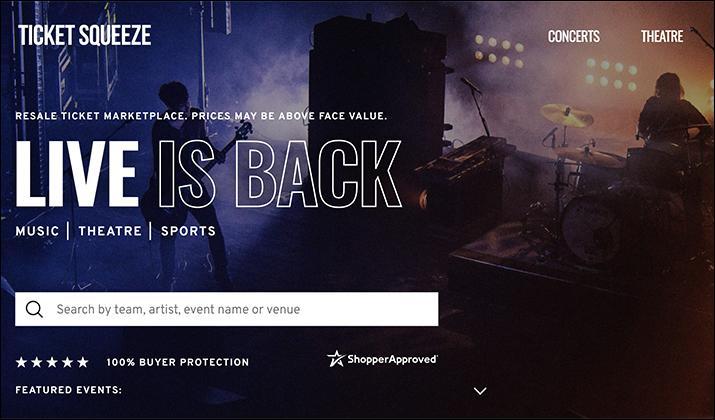The height and width of the screenshot is (420, 715).
Task: Click the ShopperApproved wordmark
Action: [392, 359]
